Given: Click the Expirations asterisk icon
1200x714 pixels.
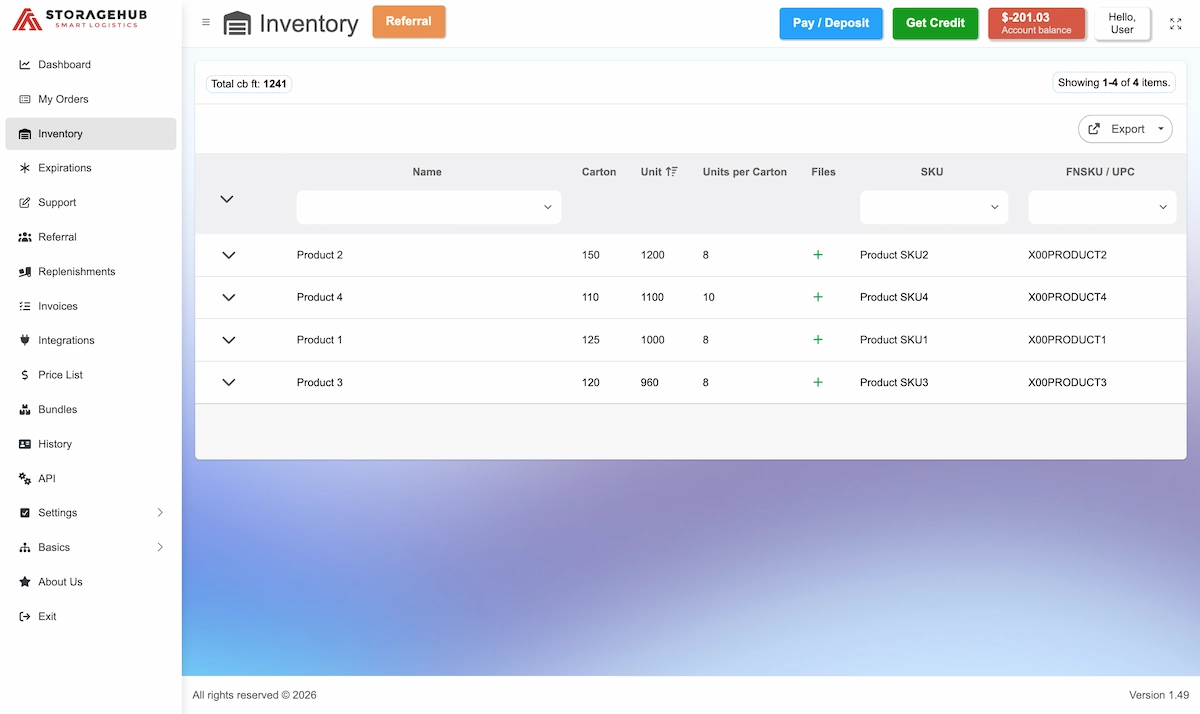Looking at the screenshot, I should click(25, 168).
